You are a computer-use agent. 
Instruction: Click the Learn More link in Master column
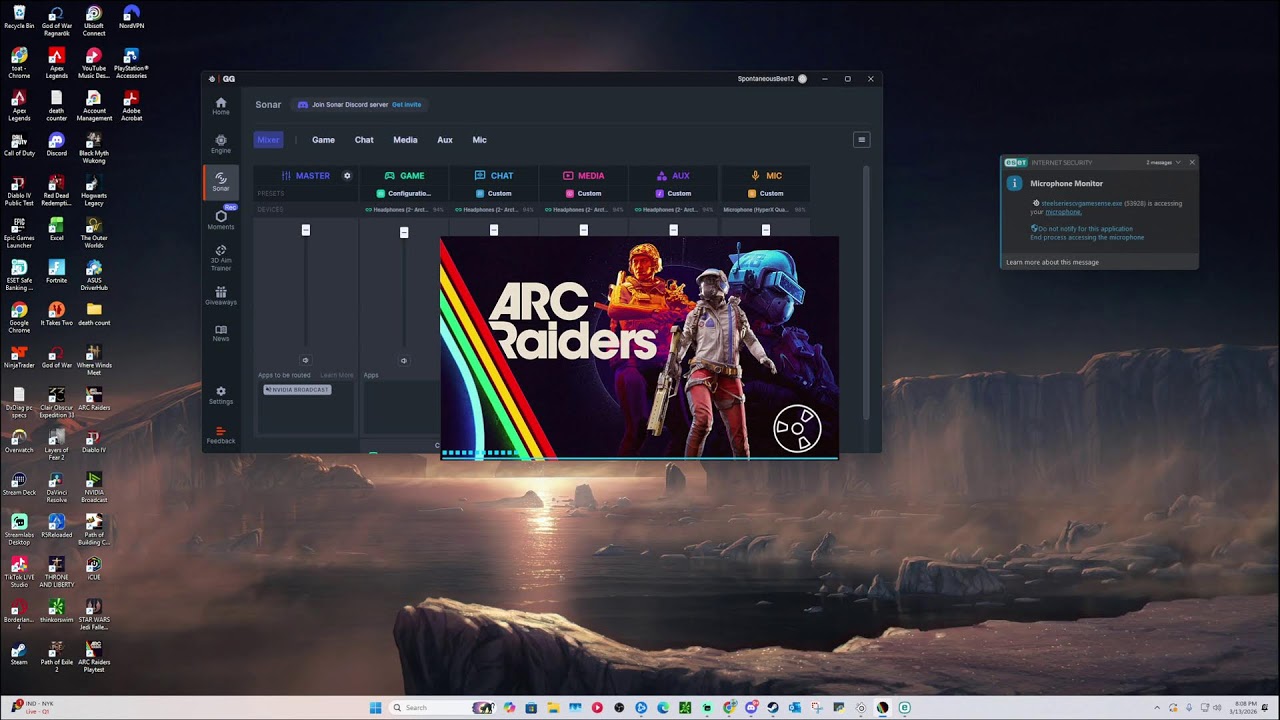click(x=337, y=375)
